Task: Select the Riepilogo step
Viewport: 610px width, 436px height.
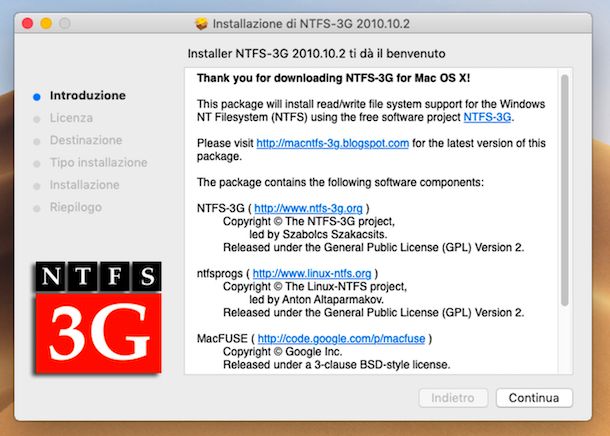Action: click(76, 207)
